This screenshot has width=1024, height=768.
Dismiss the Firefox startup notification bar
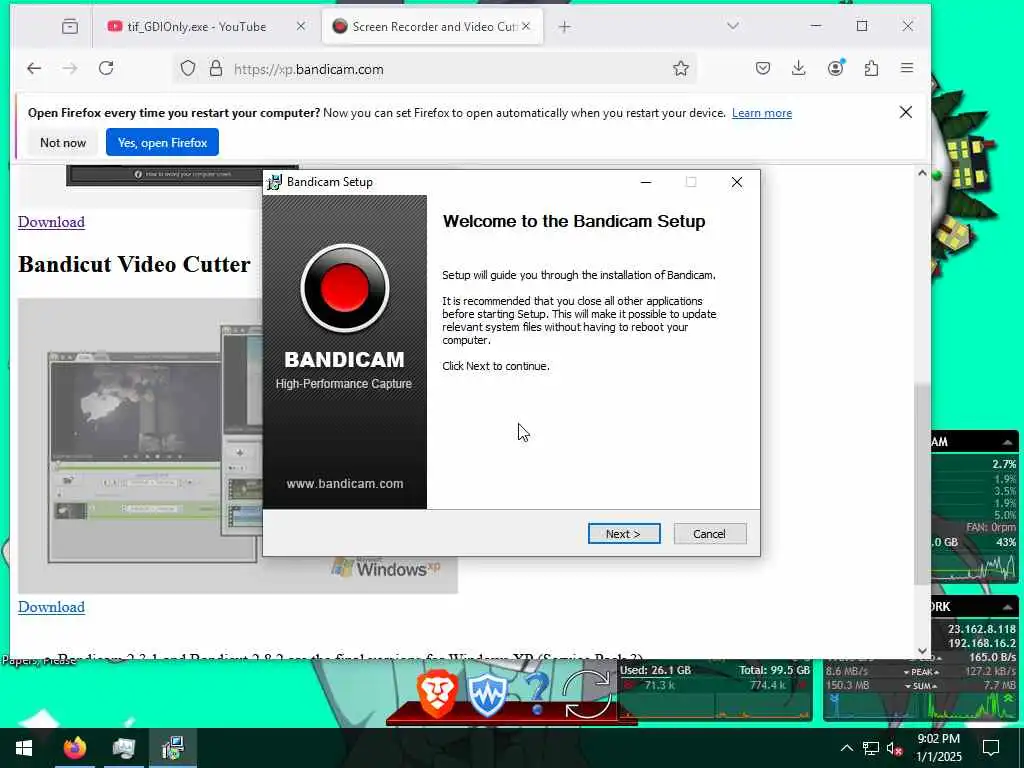tap(906, 112)
